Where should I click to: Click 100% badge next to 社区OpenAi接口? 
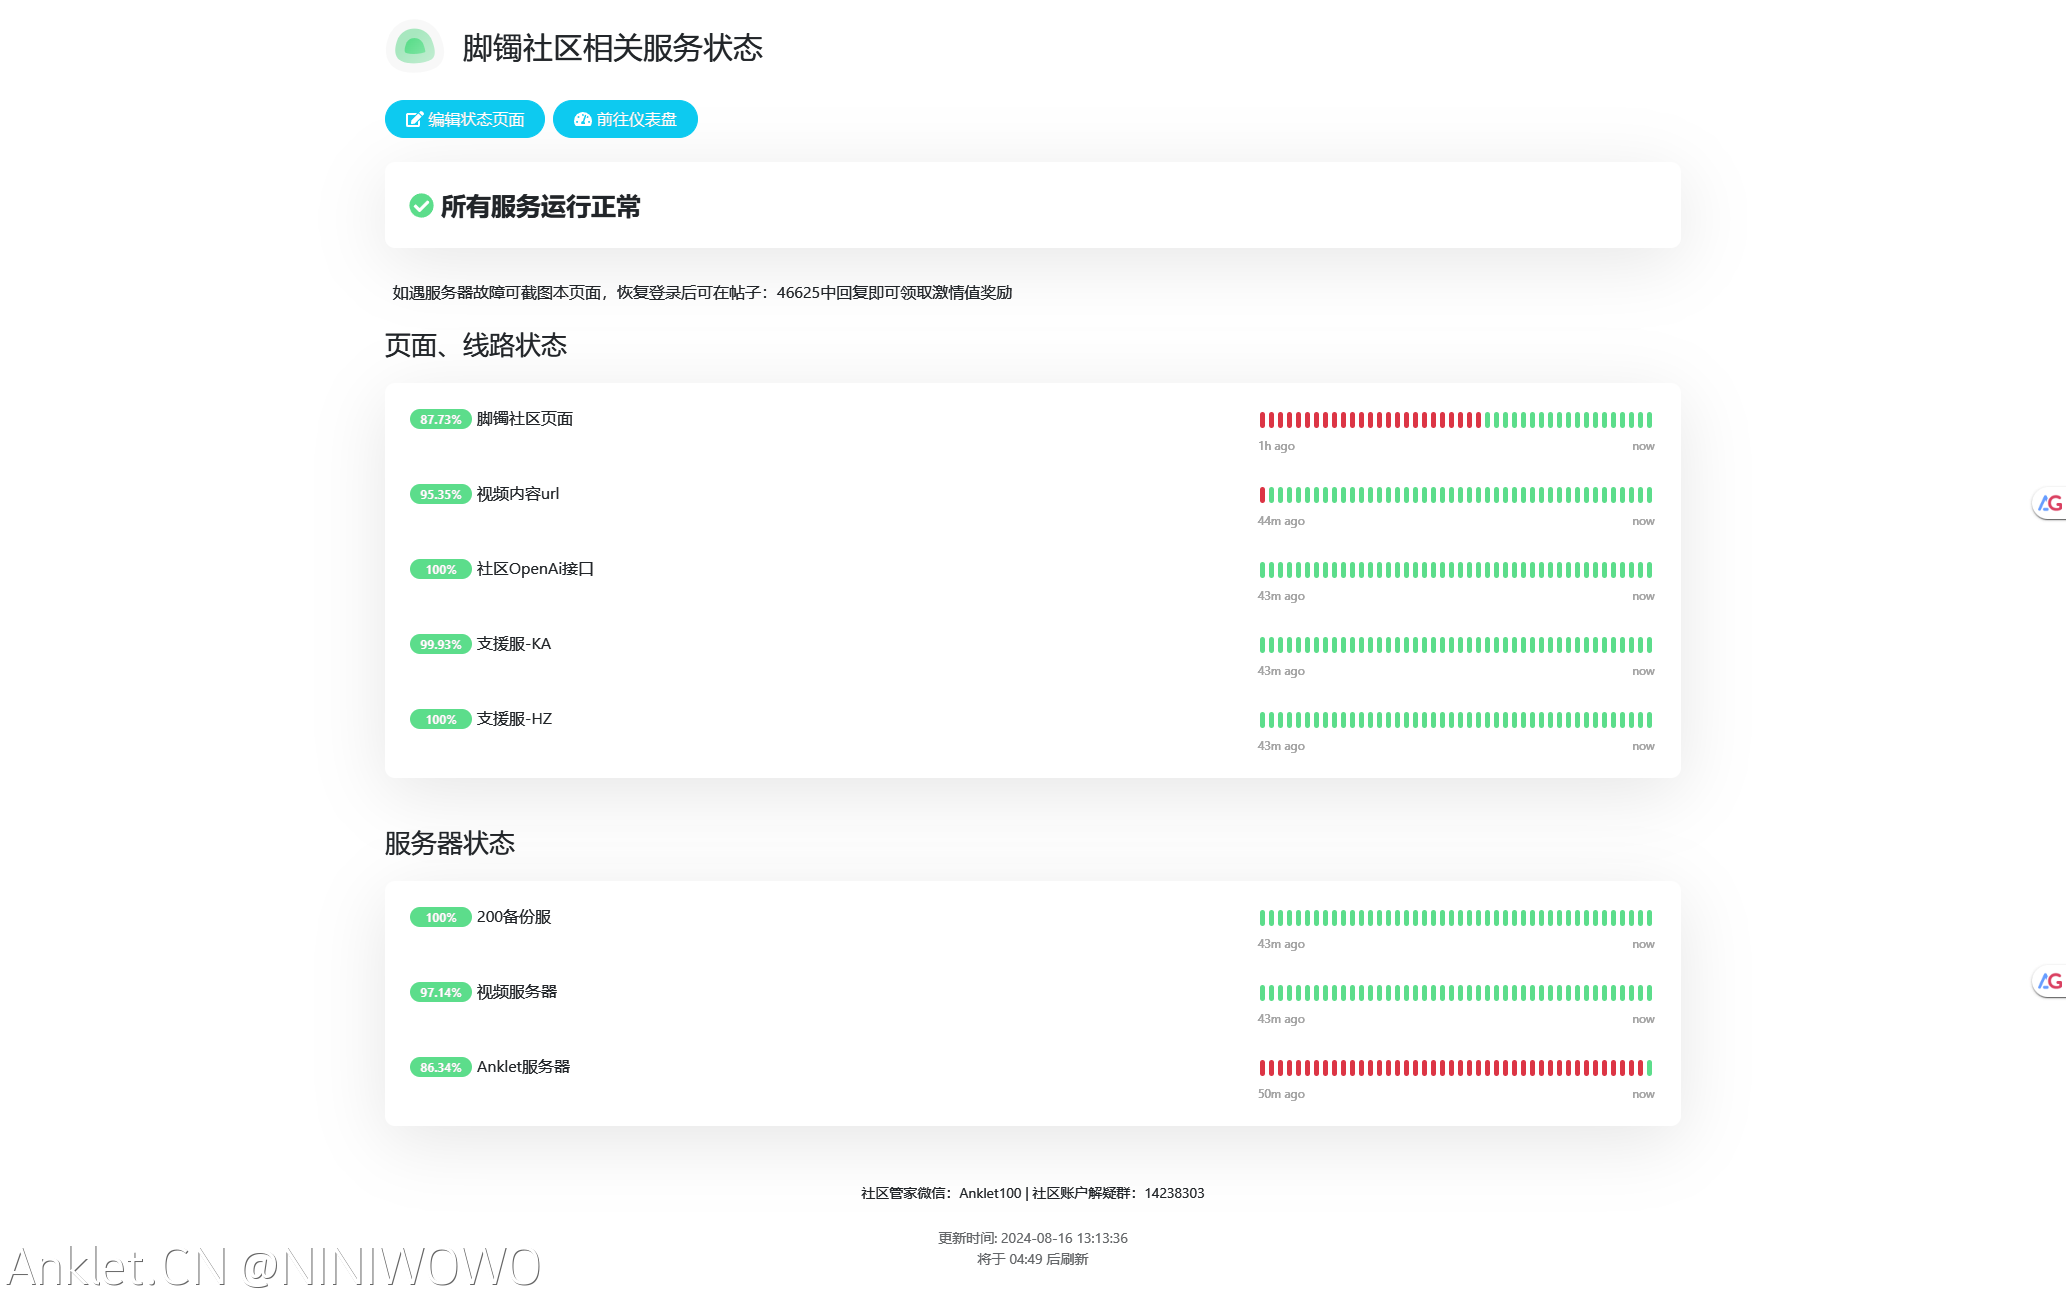tap(440, 569)
